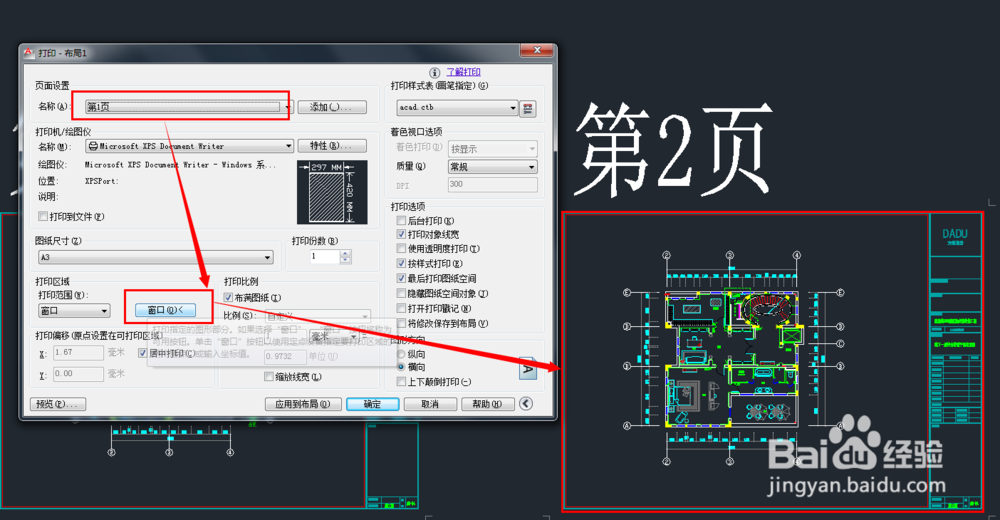Toggle the 按样式打印 checkbox
Image resolution: width=1000 pixels, height=520 pixels.
click(401, 264)
